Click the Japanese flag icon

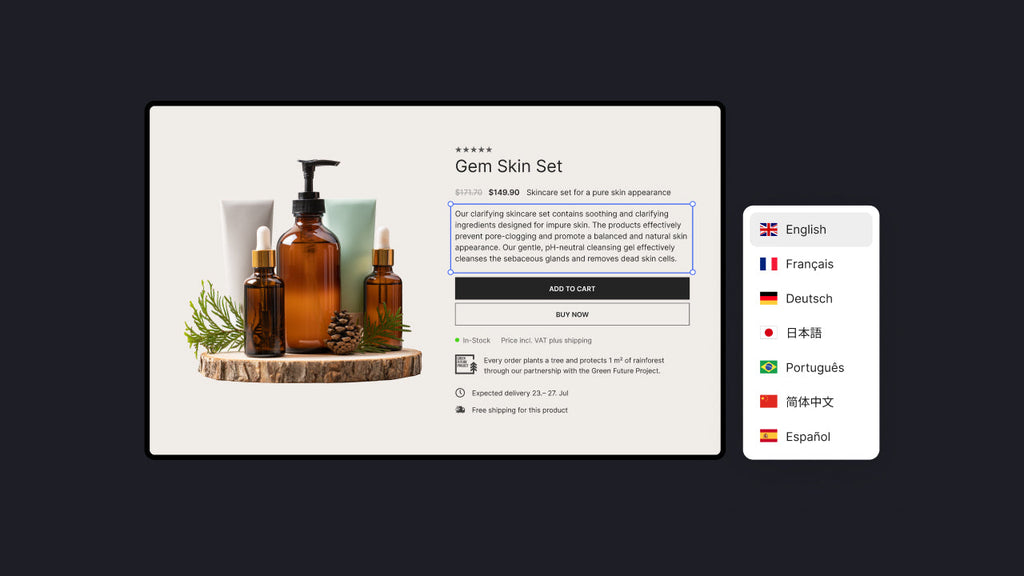click(x=768, y=333)
